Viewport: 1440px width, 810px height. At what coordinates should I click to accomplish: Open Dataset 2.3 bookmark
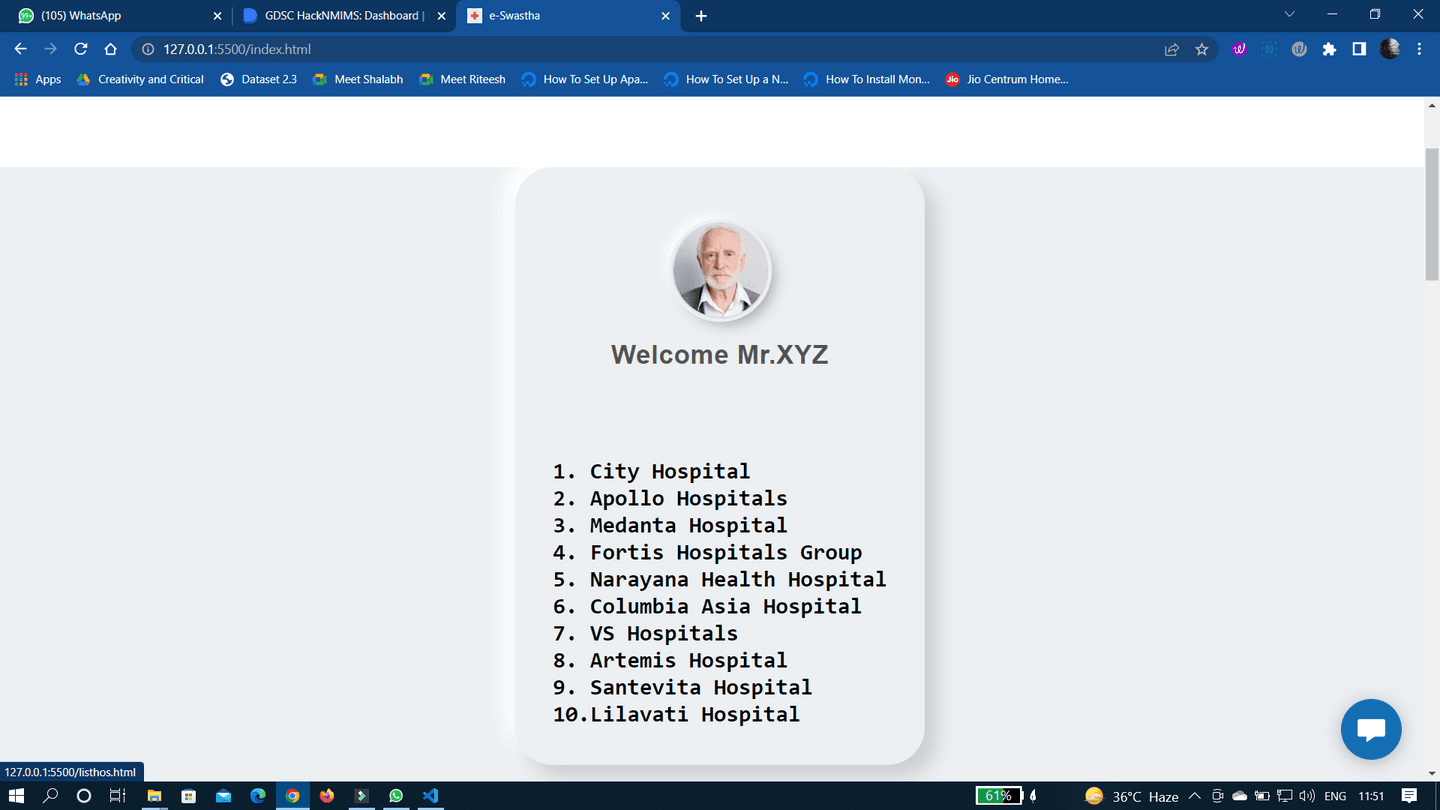click(x=259, y=79)
